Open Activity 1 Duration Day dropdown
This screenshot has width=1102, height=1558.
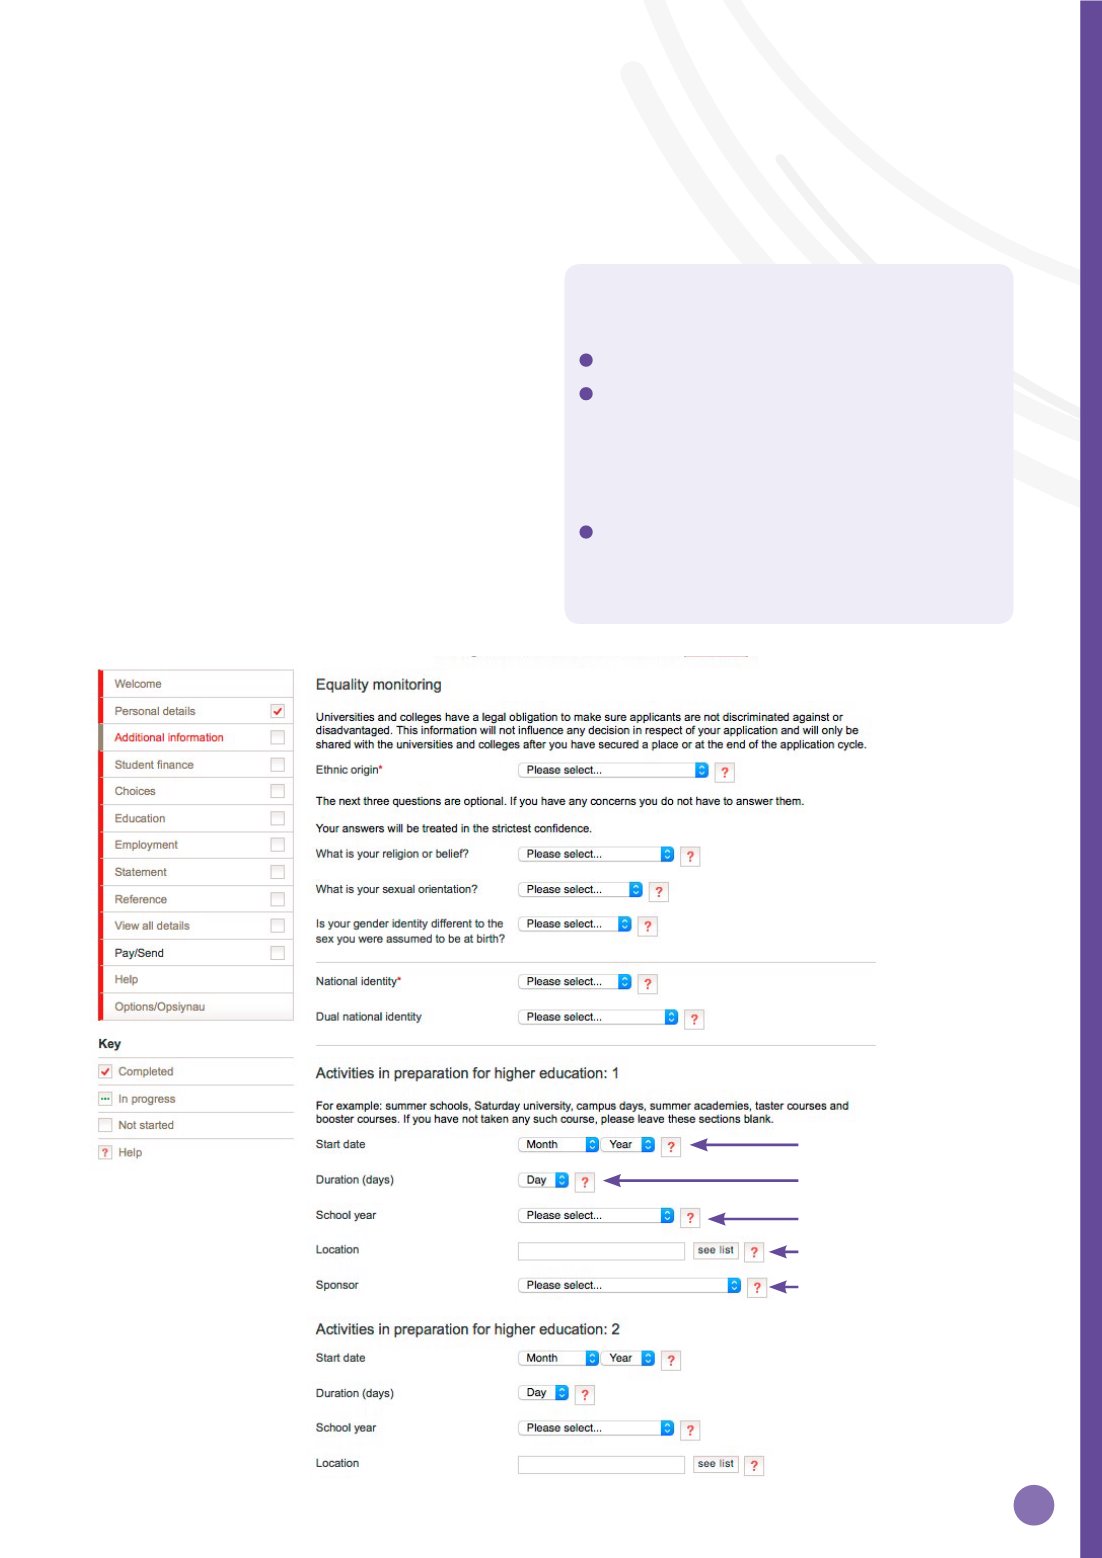pyautogui.click(x=543, y=1180)
